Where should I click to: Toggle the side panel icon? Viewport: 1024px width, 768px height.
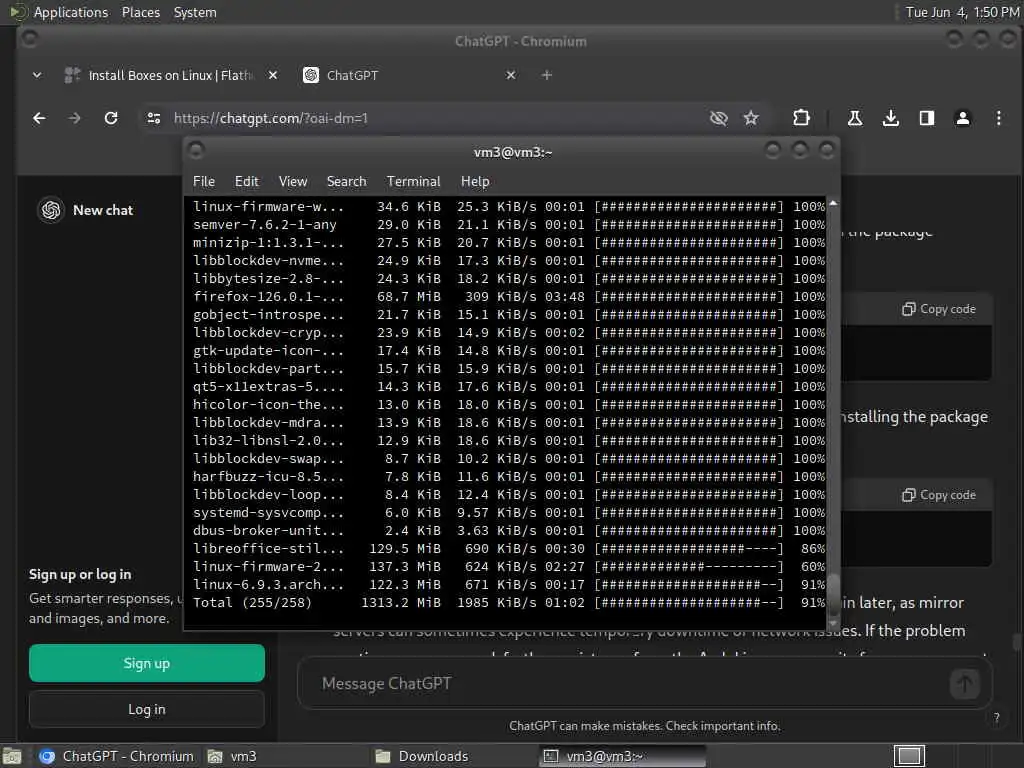927,118
